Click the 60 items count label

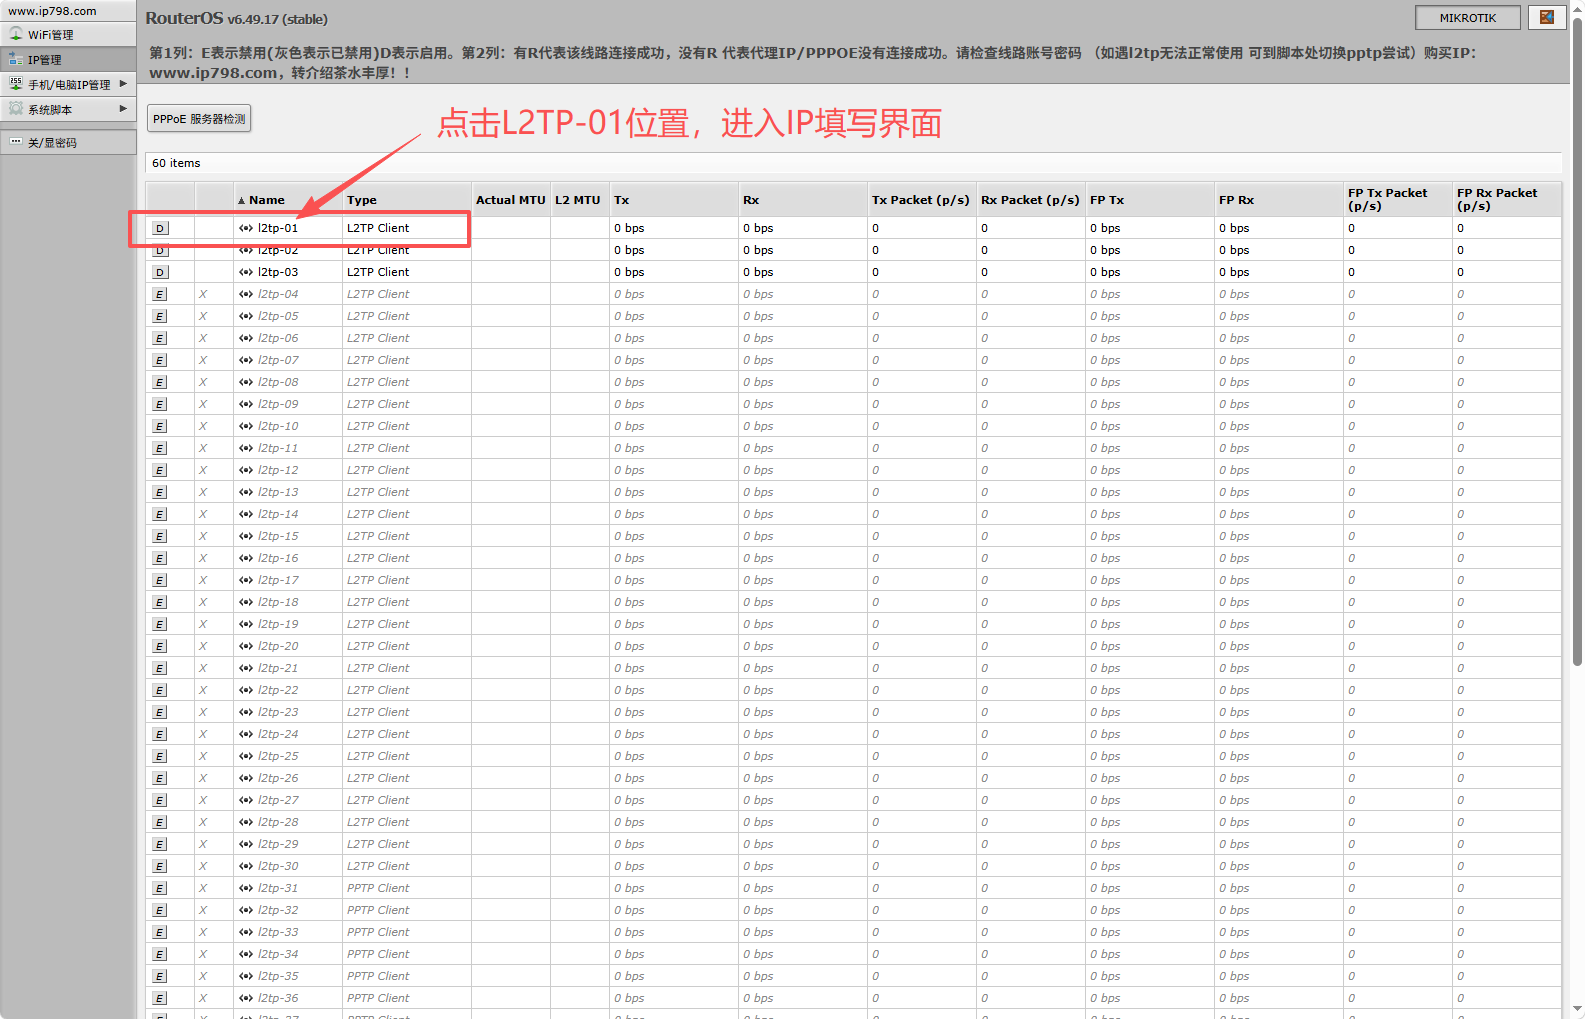point(176,163)
